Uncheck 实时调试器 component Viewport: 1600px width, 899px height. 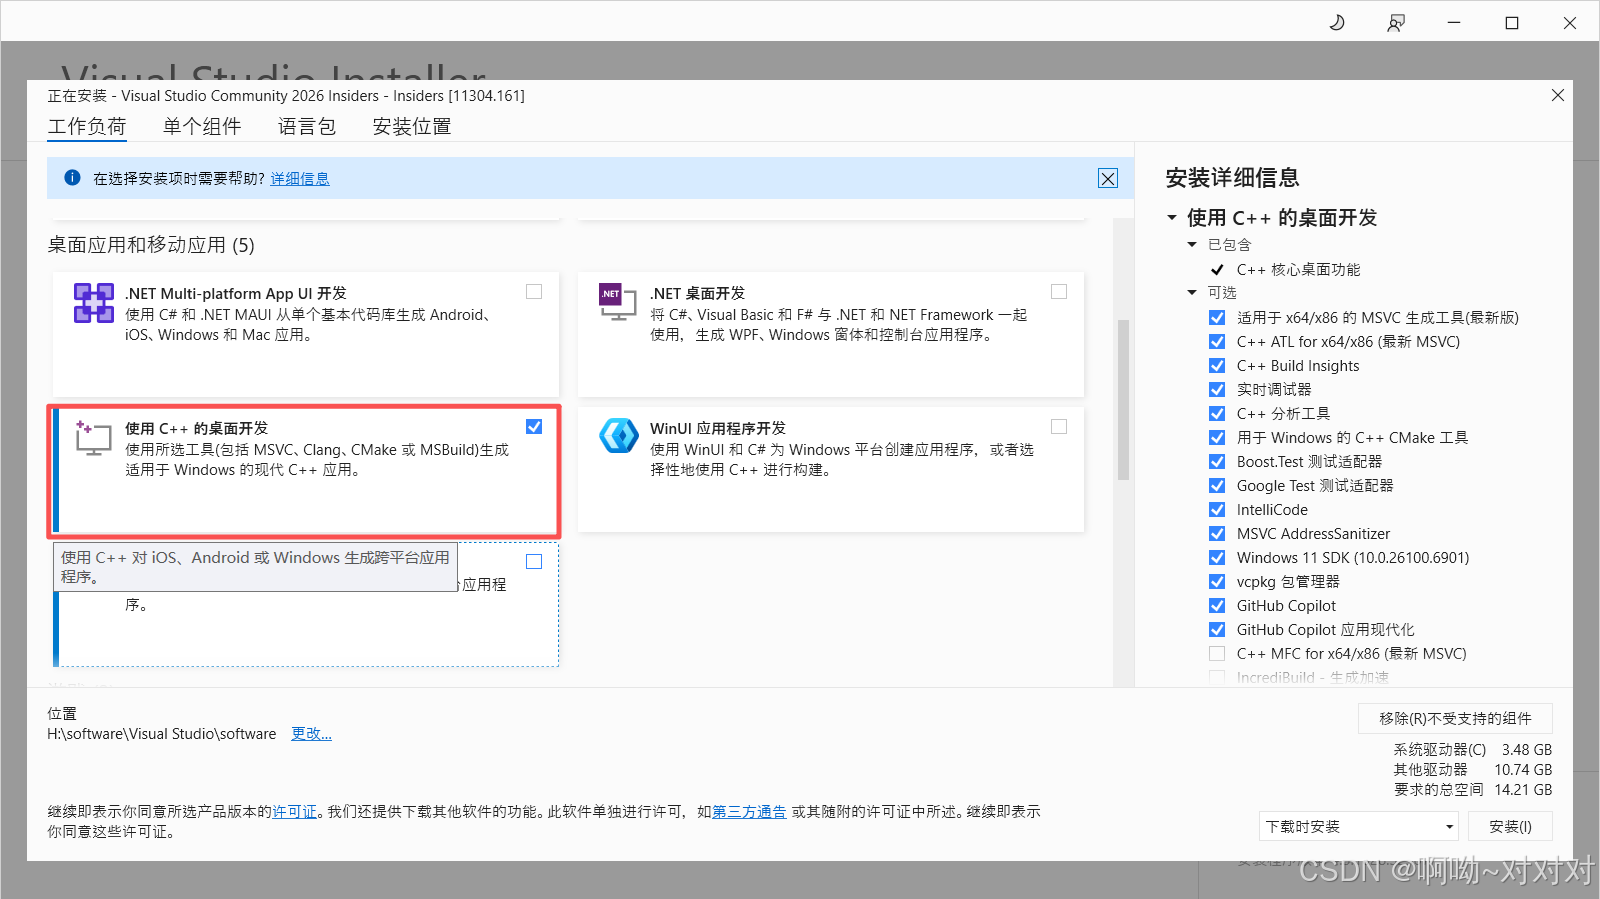click(1217, 390)
